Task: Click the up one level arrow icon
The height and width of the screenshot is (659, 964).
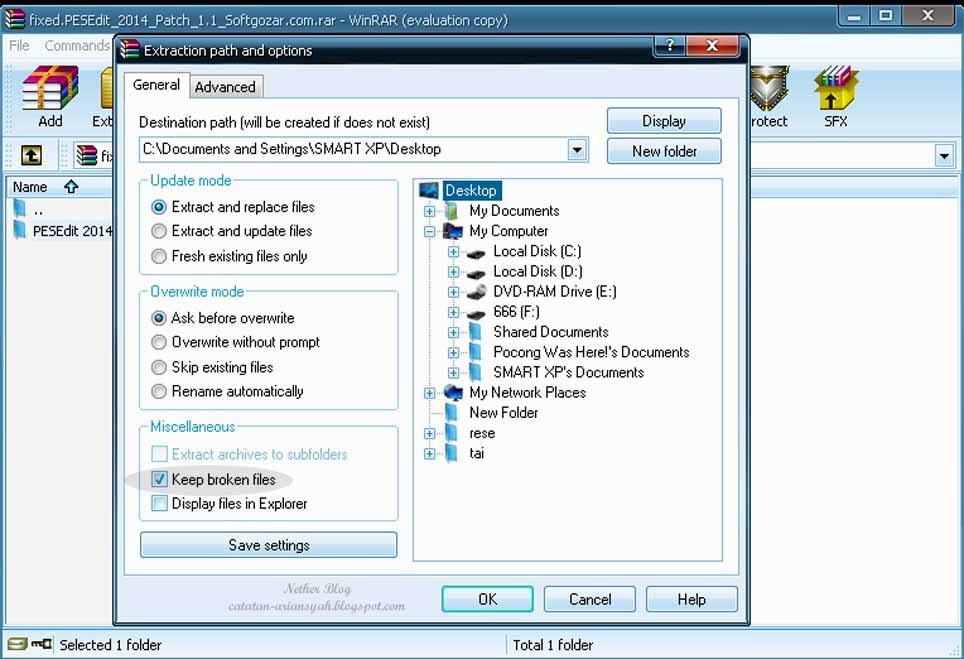Action: [x=31, y=155]
